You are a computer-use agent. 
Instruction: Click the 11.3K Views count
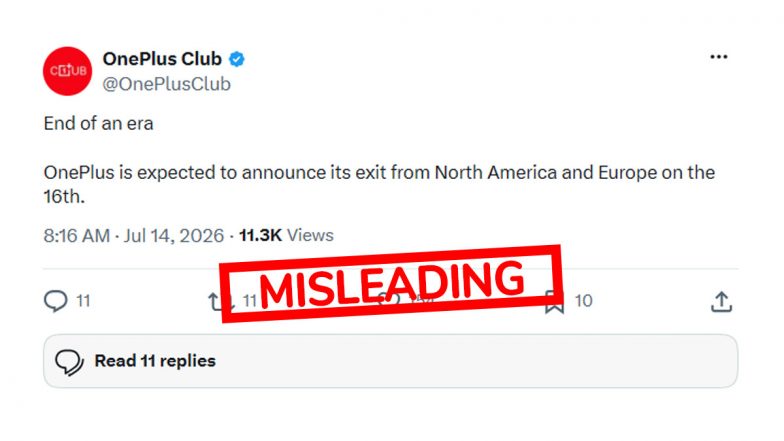point(286,235)
